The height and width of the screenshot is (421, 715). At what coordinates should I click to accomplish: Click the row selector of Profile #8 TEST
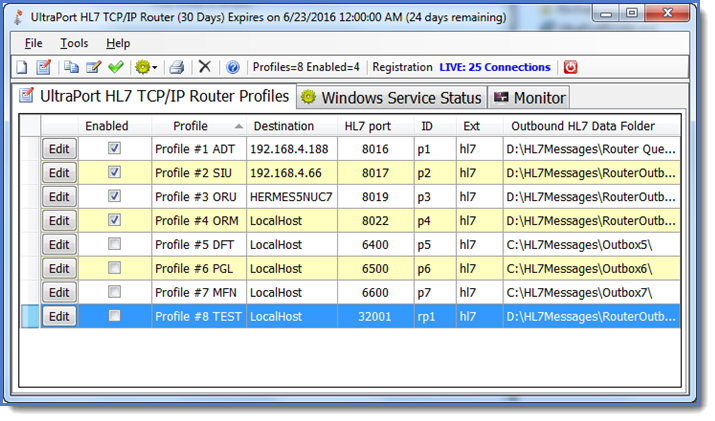coord(30,317)
